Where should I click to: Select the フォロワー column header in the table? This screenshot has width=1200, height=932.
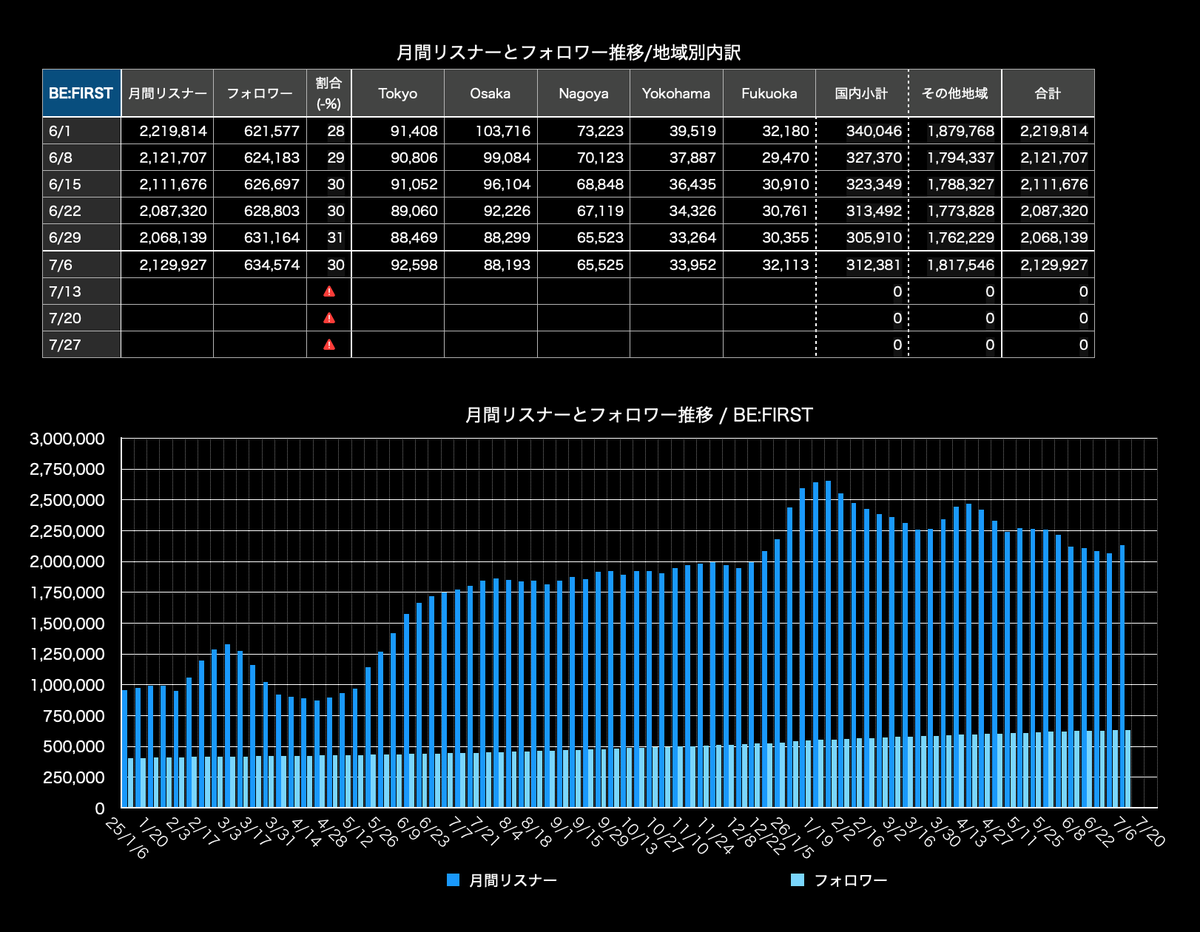tap(260, 93)
